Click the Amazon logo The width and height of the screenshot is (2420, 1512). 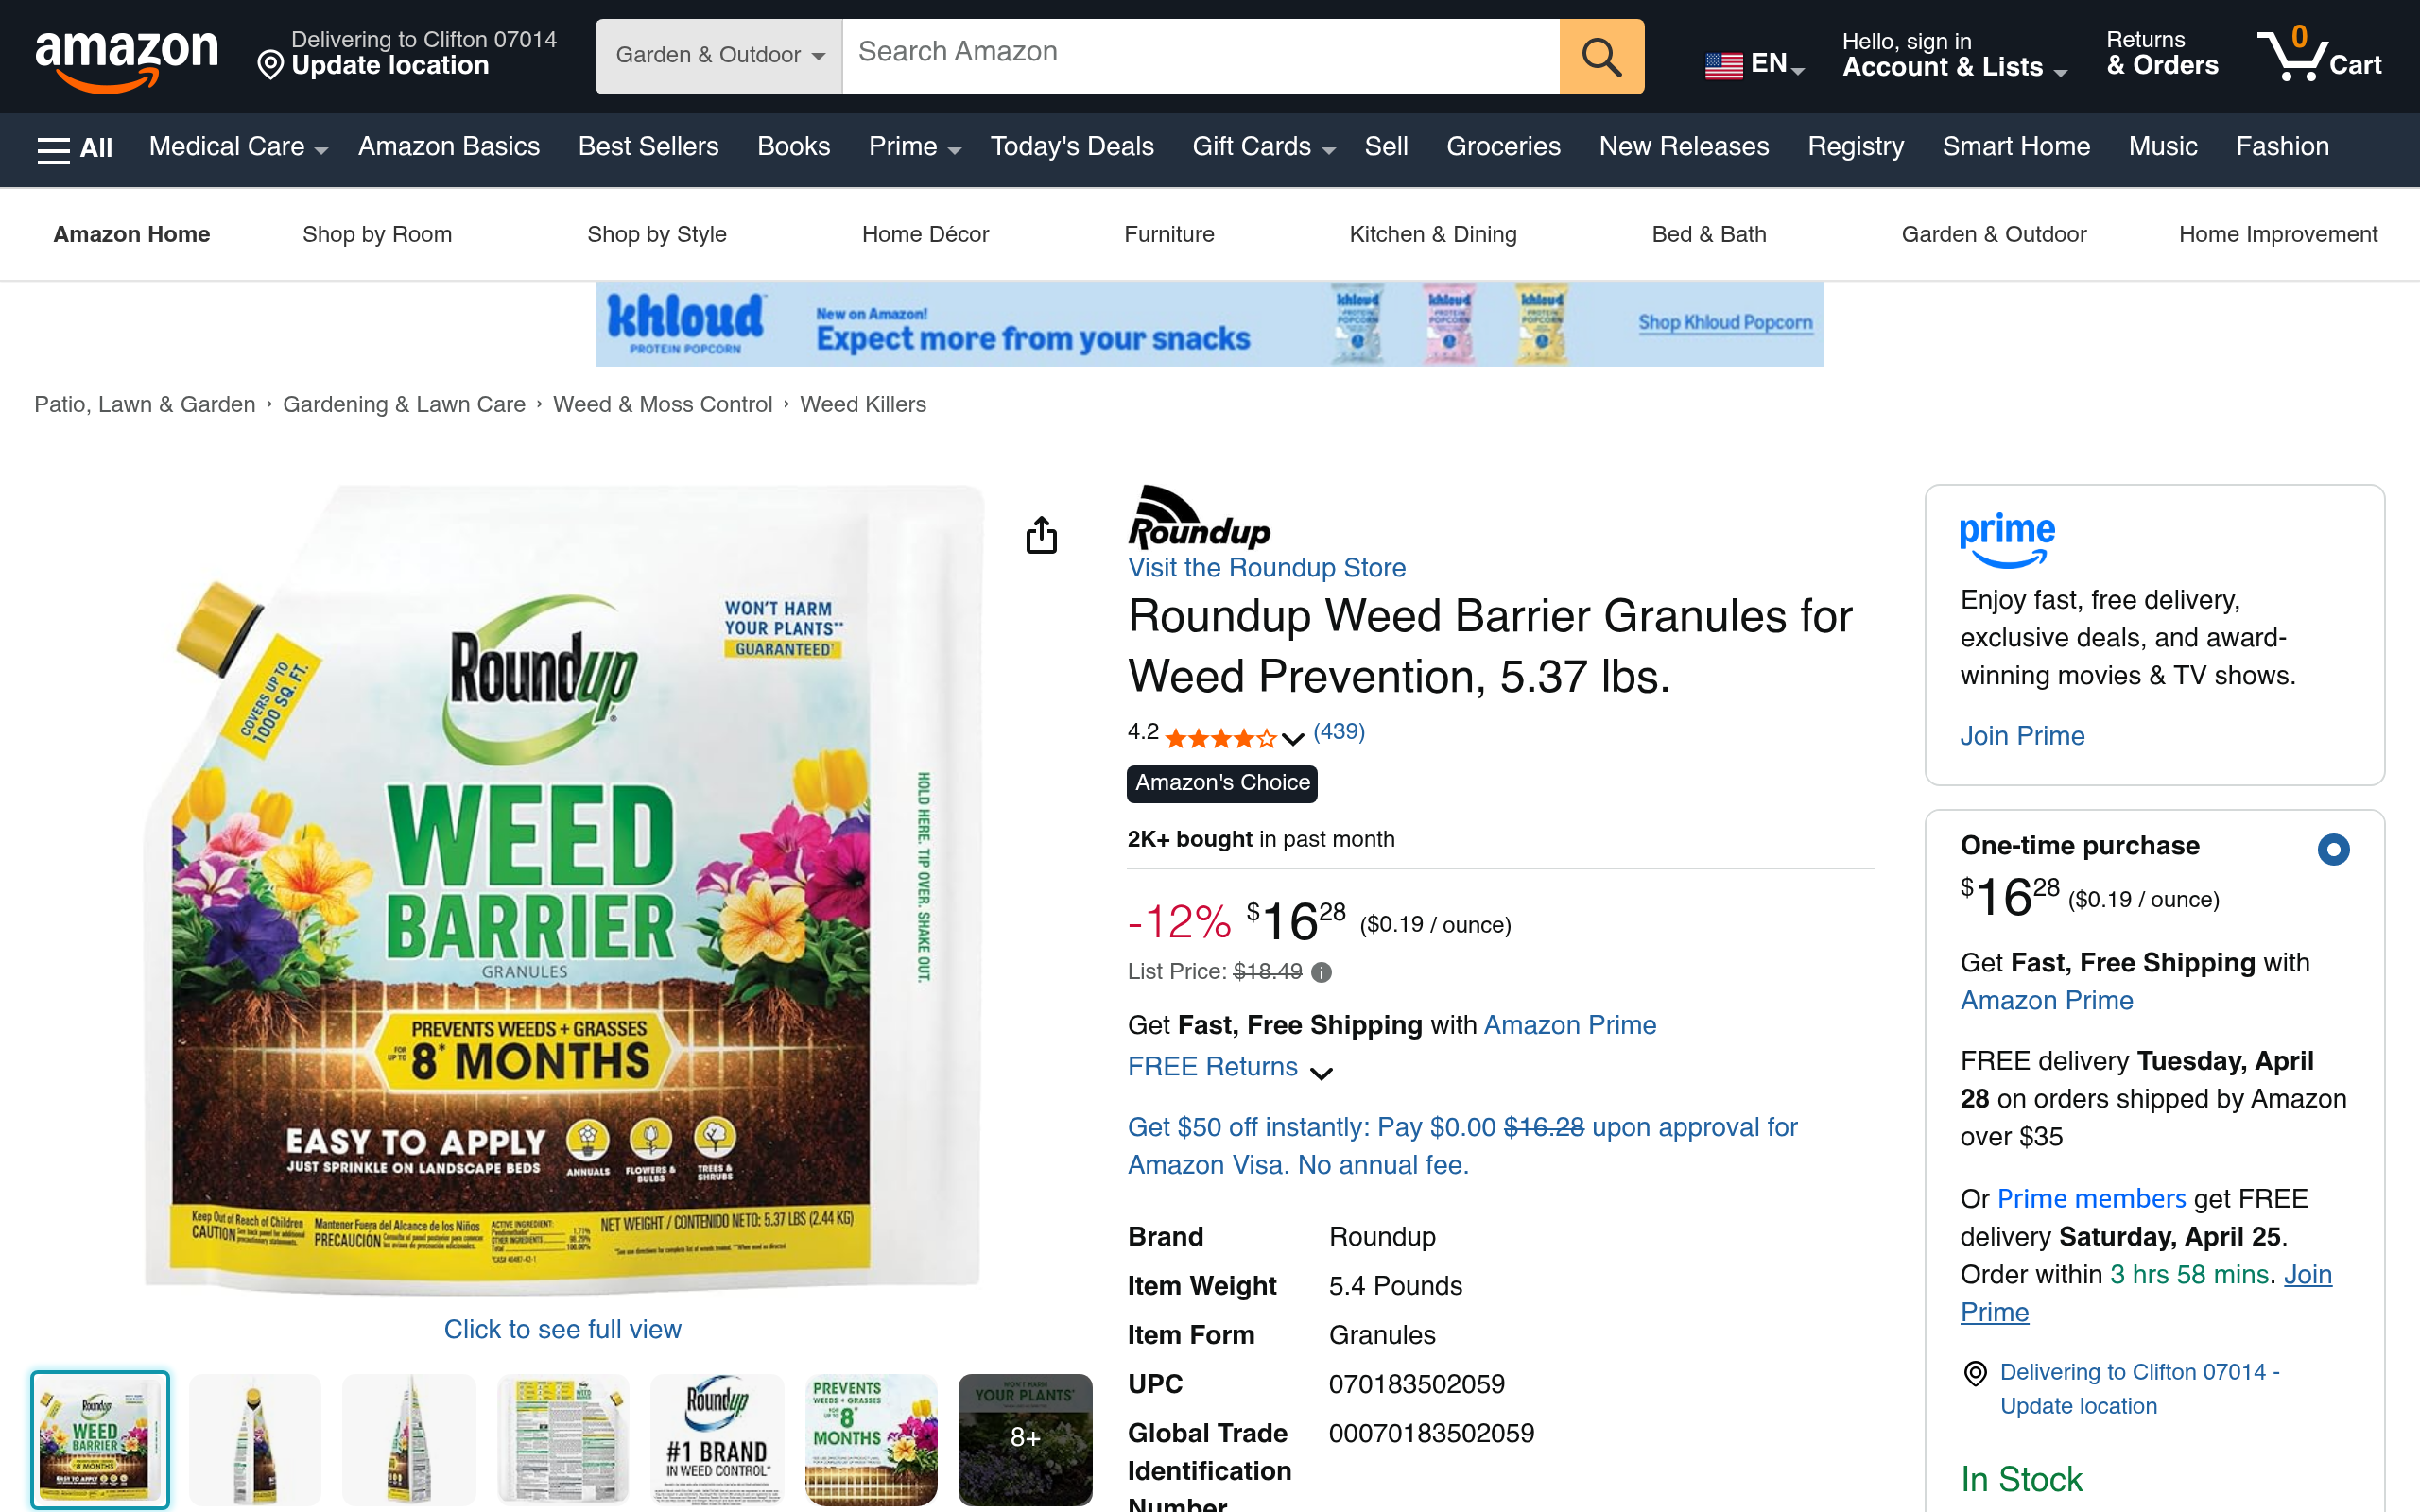(x=126, y=60)
